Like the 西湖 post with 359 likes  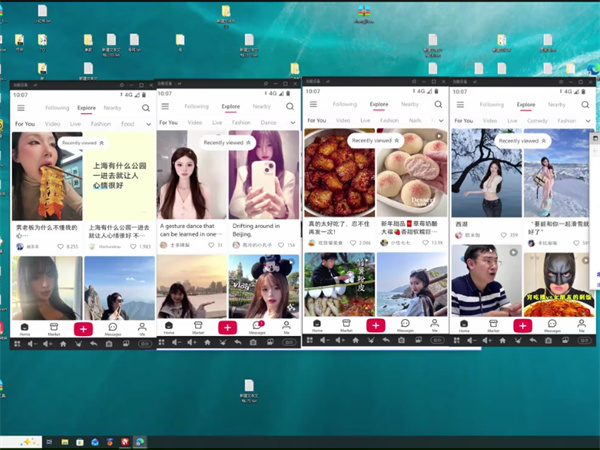coord(504,235)
